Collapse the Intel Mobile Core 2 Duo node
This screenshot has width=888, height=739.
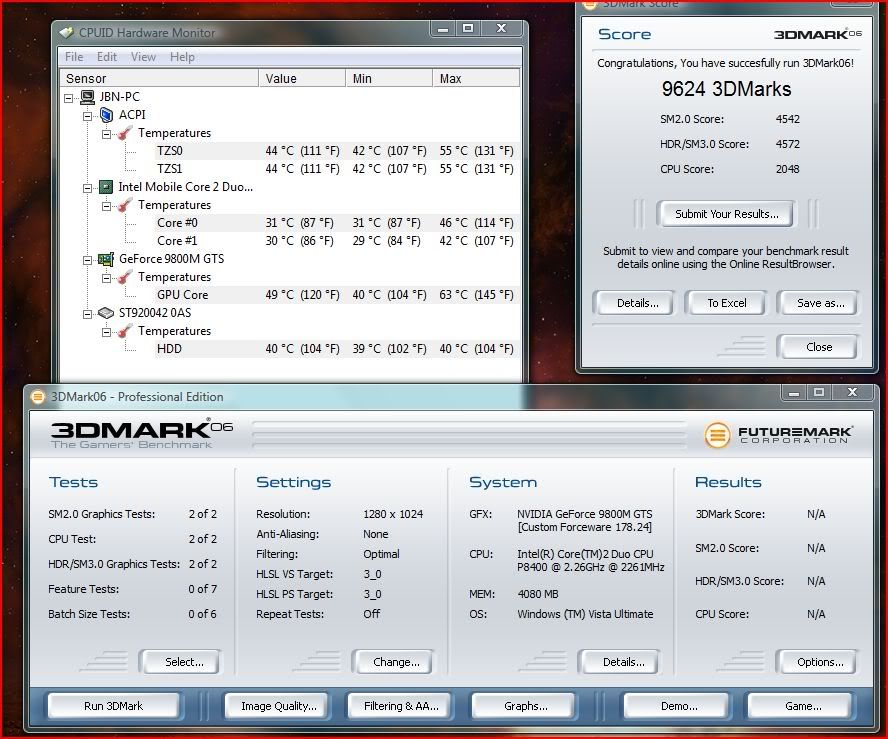87,188
